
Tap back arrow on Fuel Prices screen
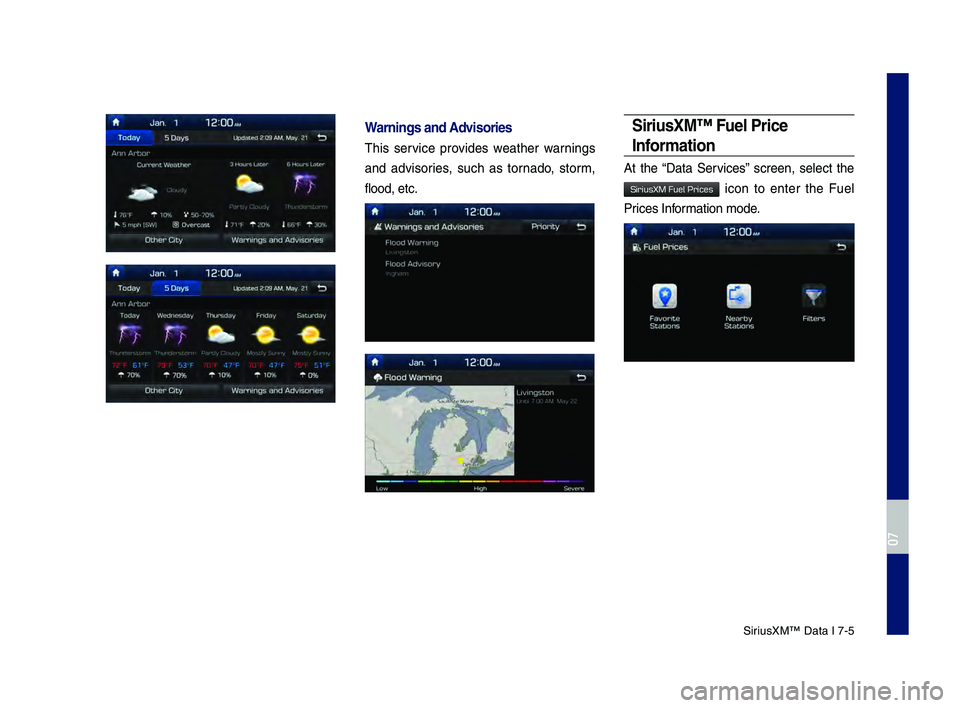coord(841,247)
